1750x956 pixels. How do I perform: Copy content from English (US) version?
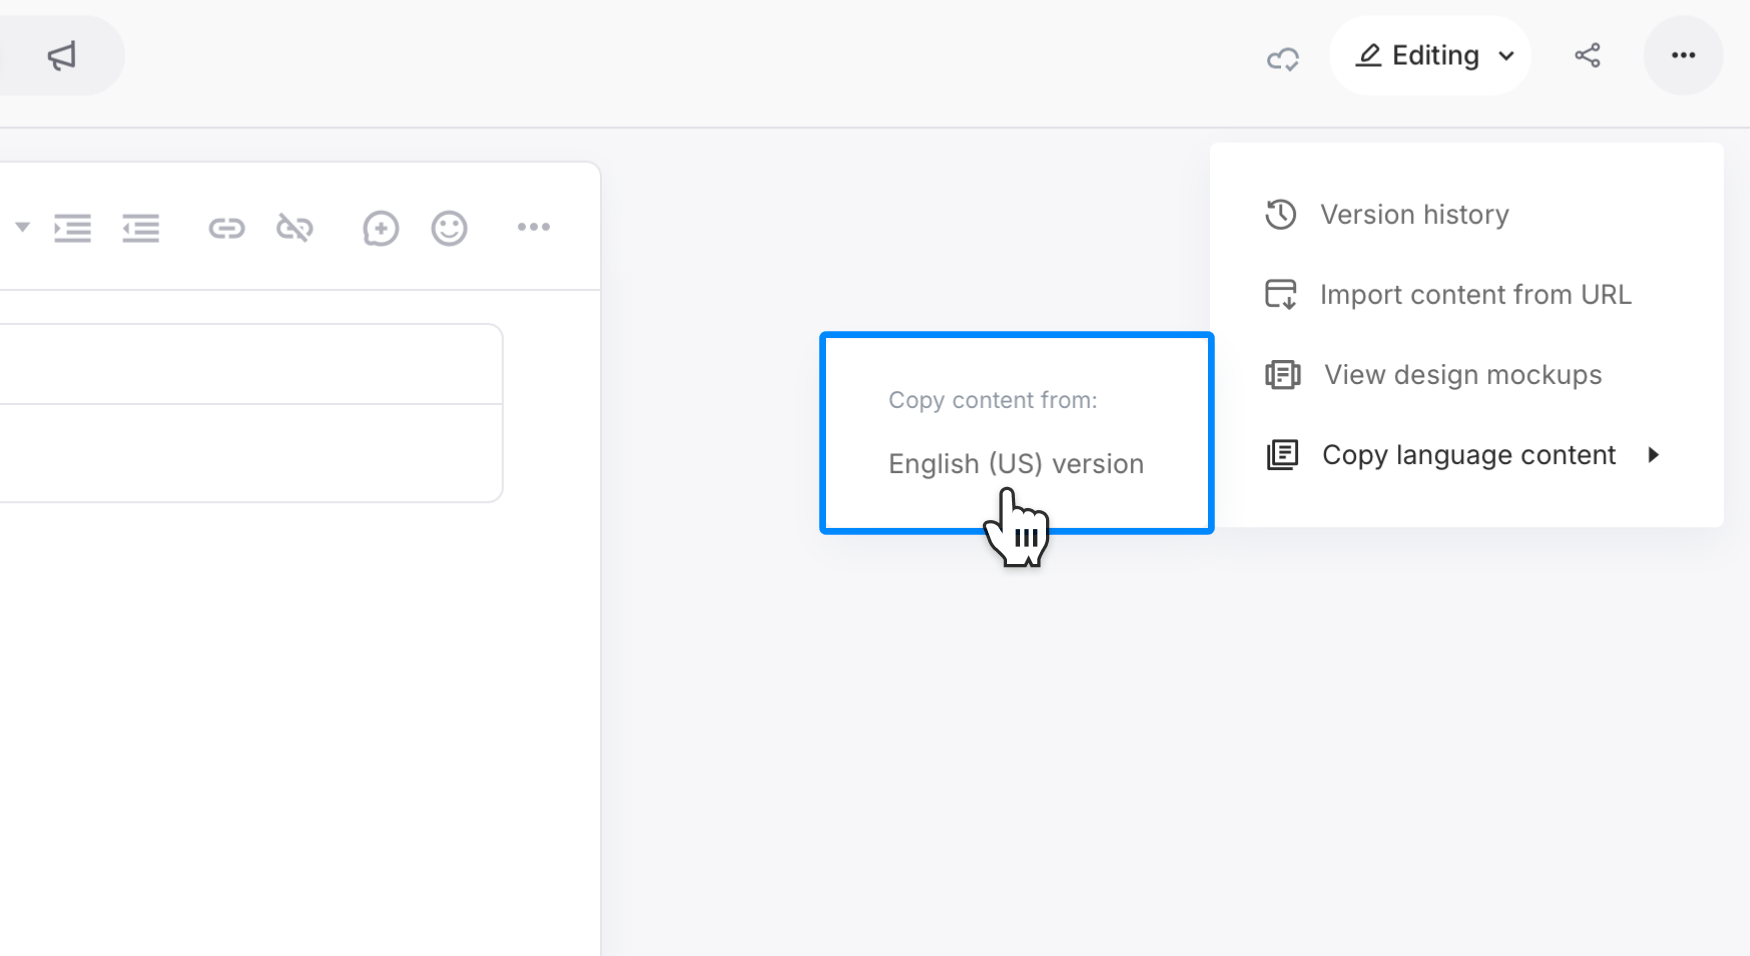[1015, 463]
